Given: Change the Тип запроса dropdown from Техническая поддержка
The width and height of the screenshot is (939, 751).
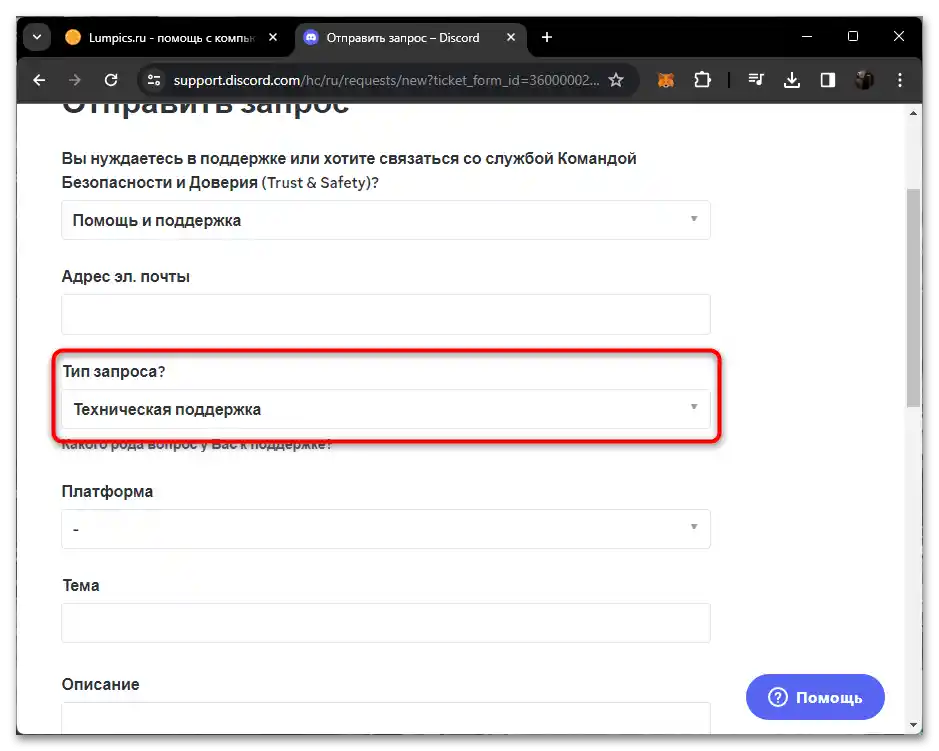Looking at the screenshot, I should pyautogui.click(x=386, y=409).
